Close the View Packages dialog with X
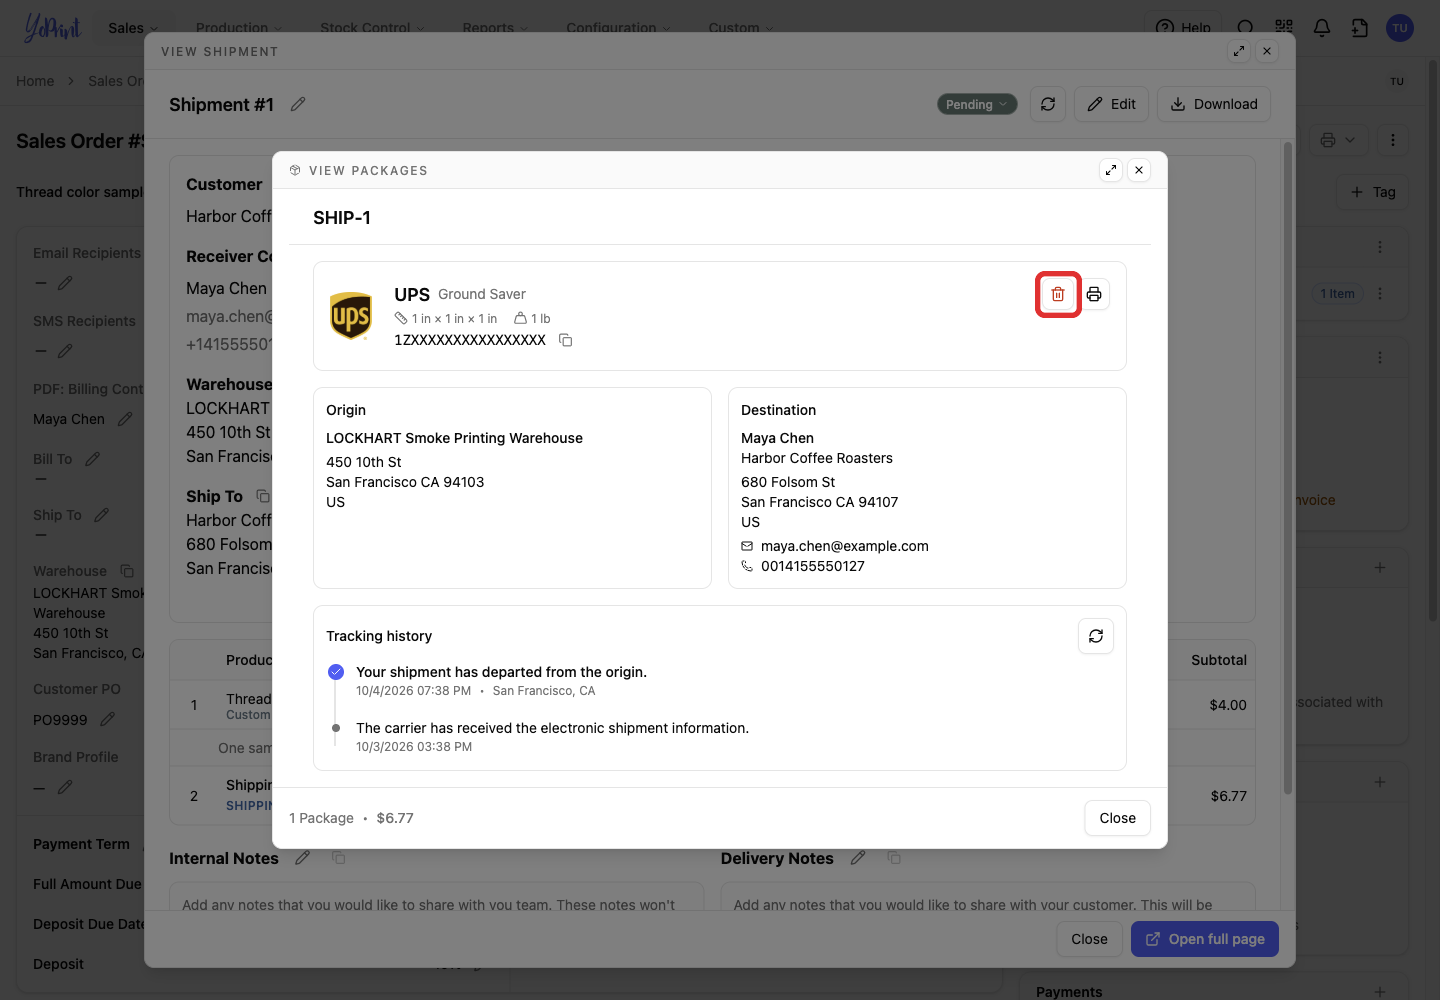This screenshot has height=1000, width=1440. [1139, 170]
